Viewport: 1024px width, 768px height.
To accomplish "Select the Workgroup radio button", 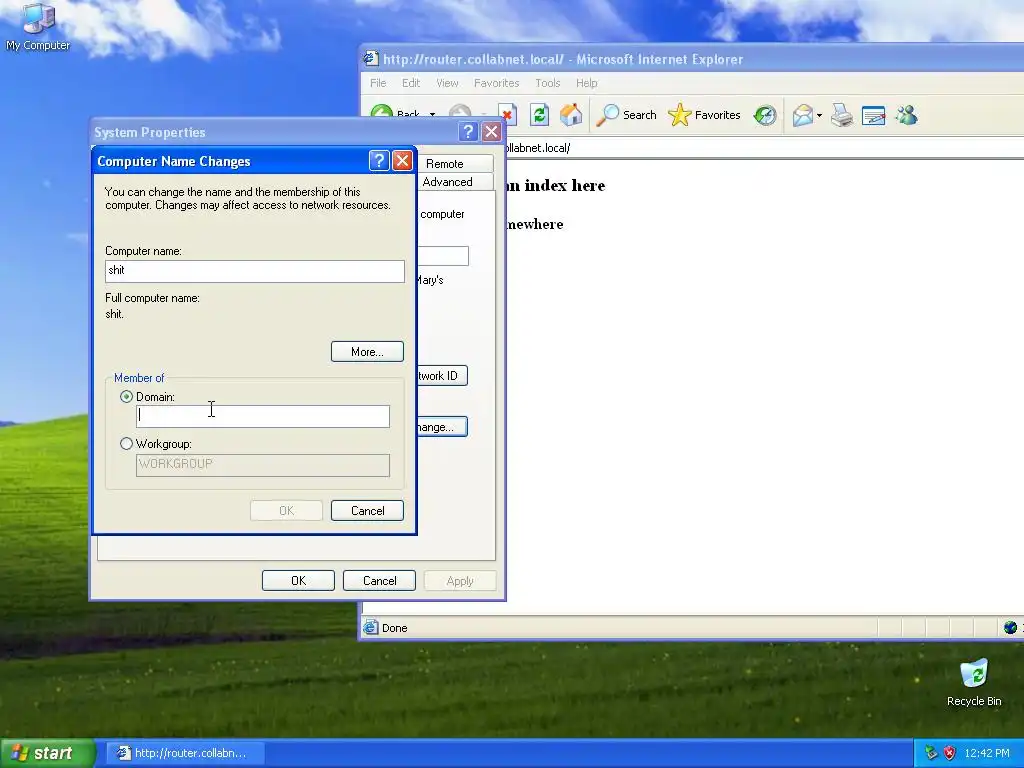I will pyautogui.click(x=127, y=443).
